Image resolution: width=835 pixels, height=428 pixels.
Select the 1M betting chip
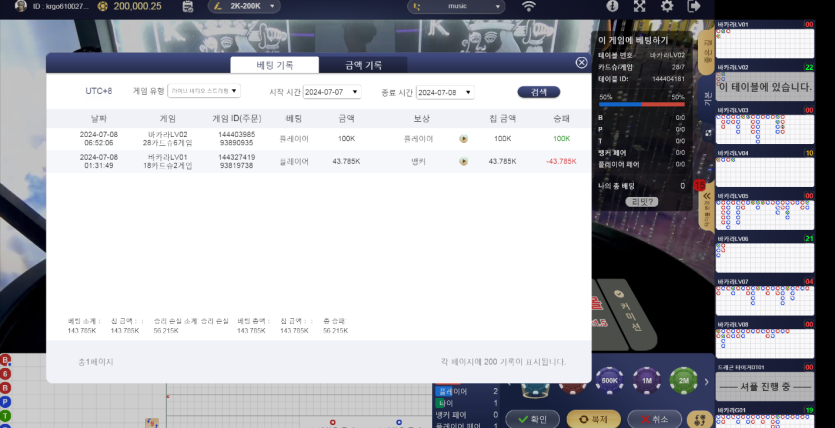coord(646,381)
